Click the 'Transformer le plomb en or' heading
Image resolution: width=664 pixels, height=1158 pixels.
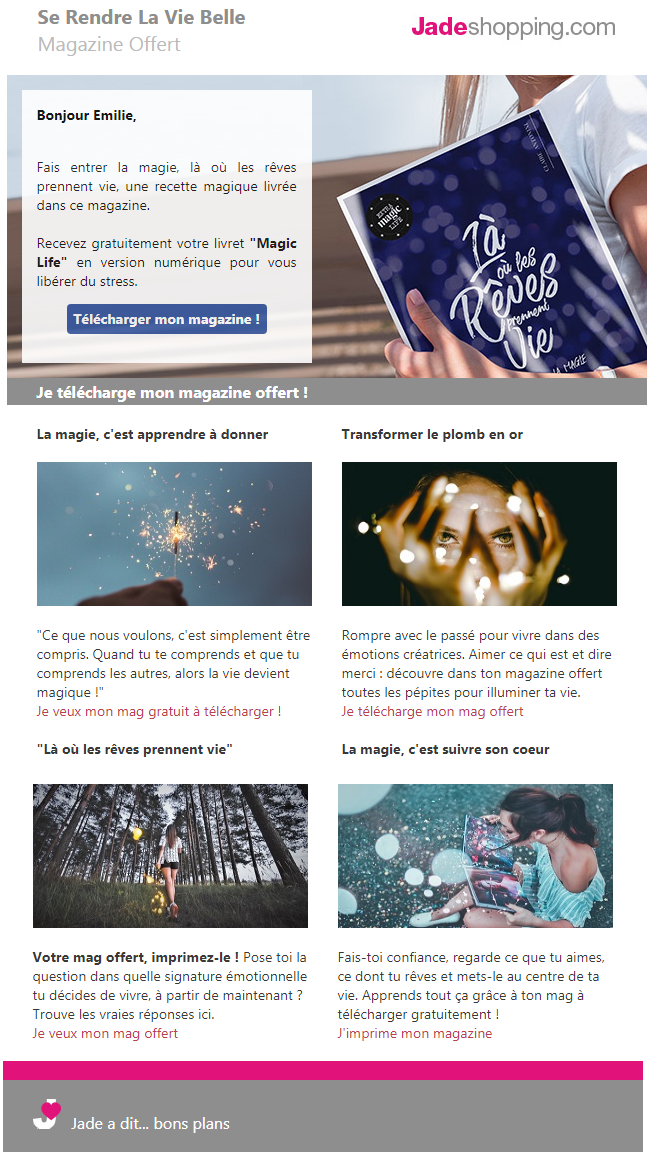432,434
